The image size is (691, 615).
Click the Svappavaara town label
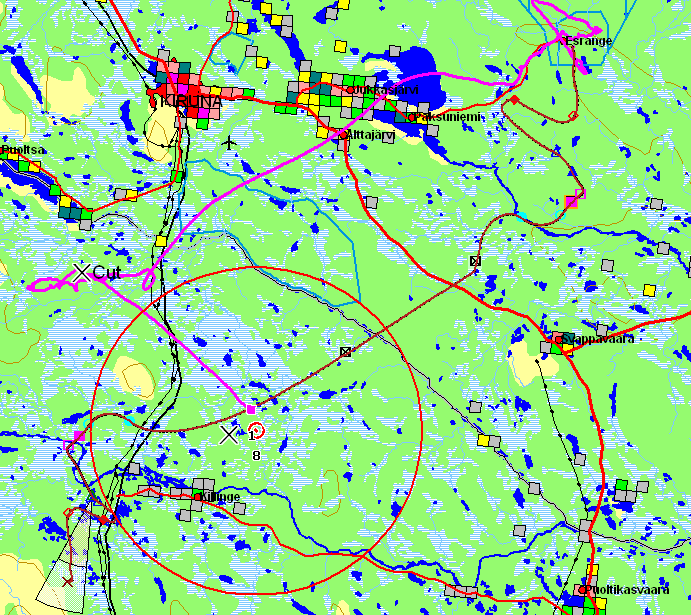(x=598, y=339)
